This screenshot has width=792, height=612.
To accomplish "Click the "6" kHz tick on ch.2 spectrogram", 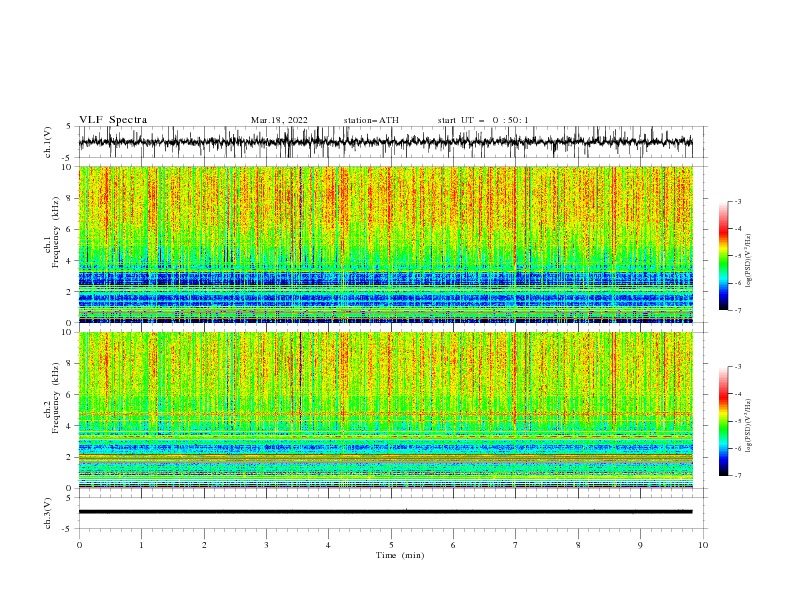I will pyautogui.click(x=70, y=394).
